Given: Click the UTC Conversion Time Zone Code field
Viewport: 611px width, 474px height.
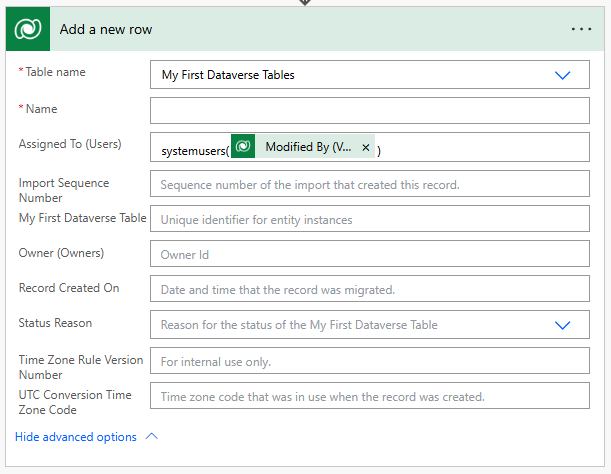Looking at the screenshot, I should (x=369, y=396).
